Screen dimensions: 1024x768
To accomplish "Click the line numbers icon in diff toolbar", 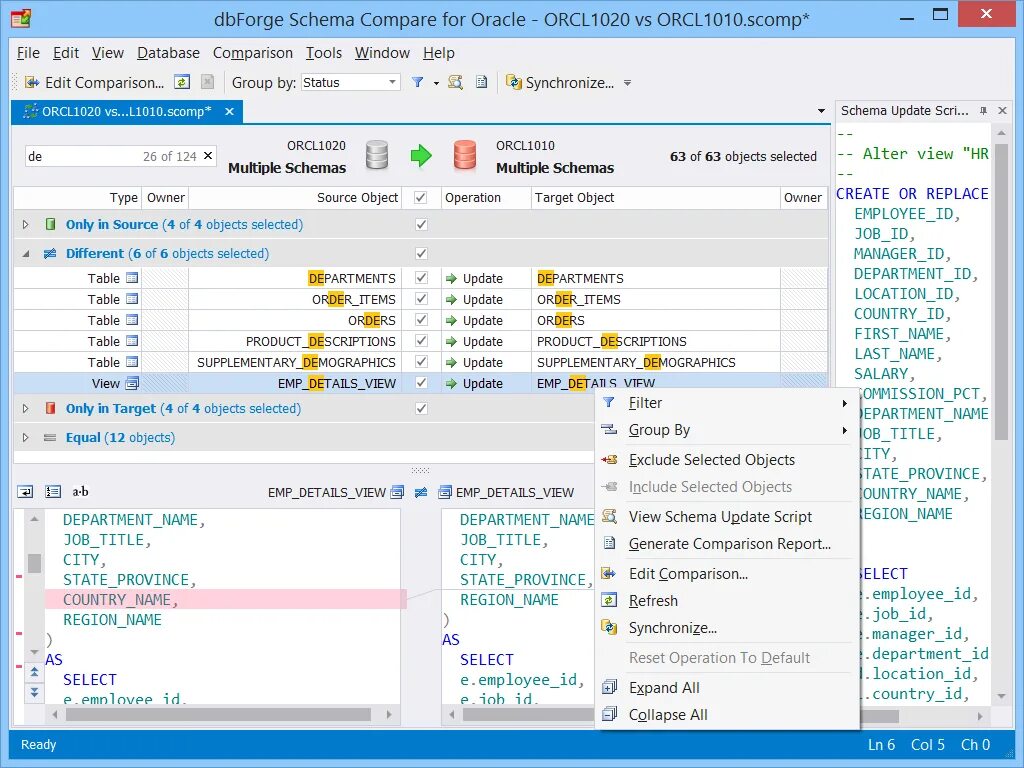I will coord(53,492).
